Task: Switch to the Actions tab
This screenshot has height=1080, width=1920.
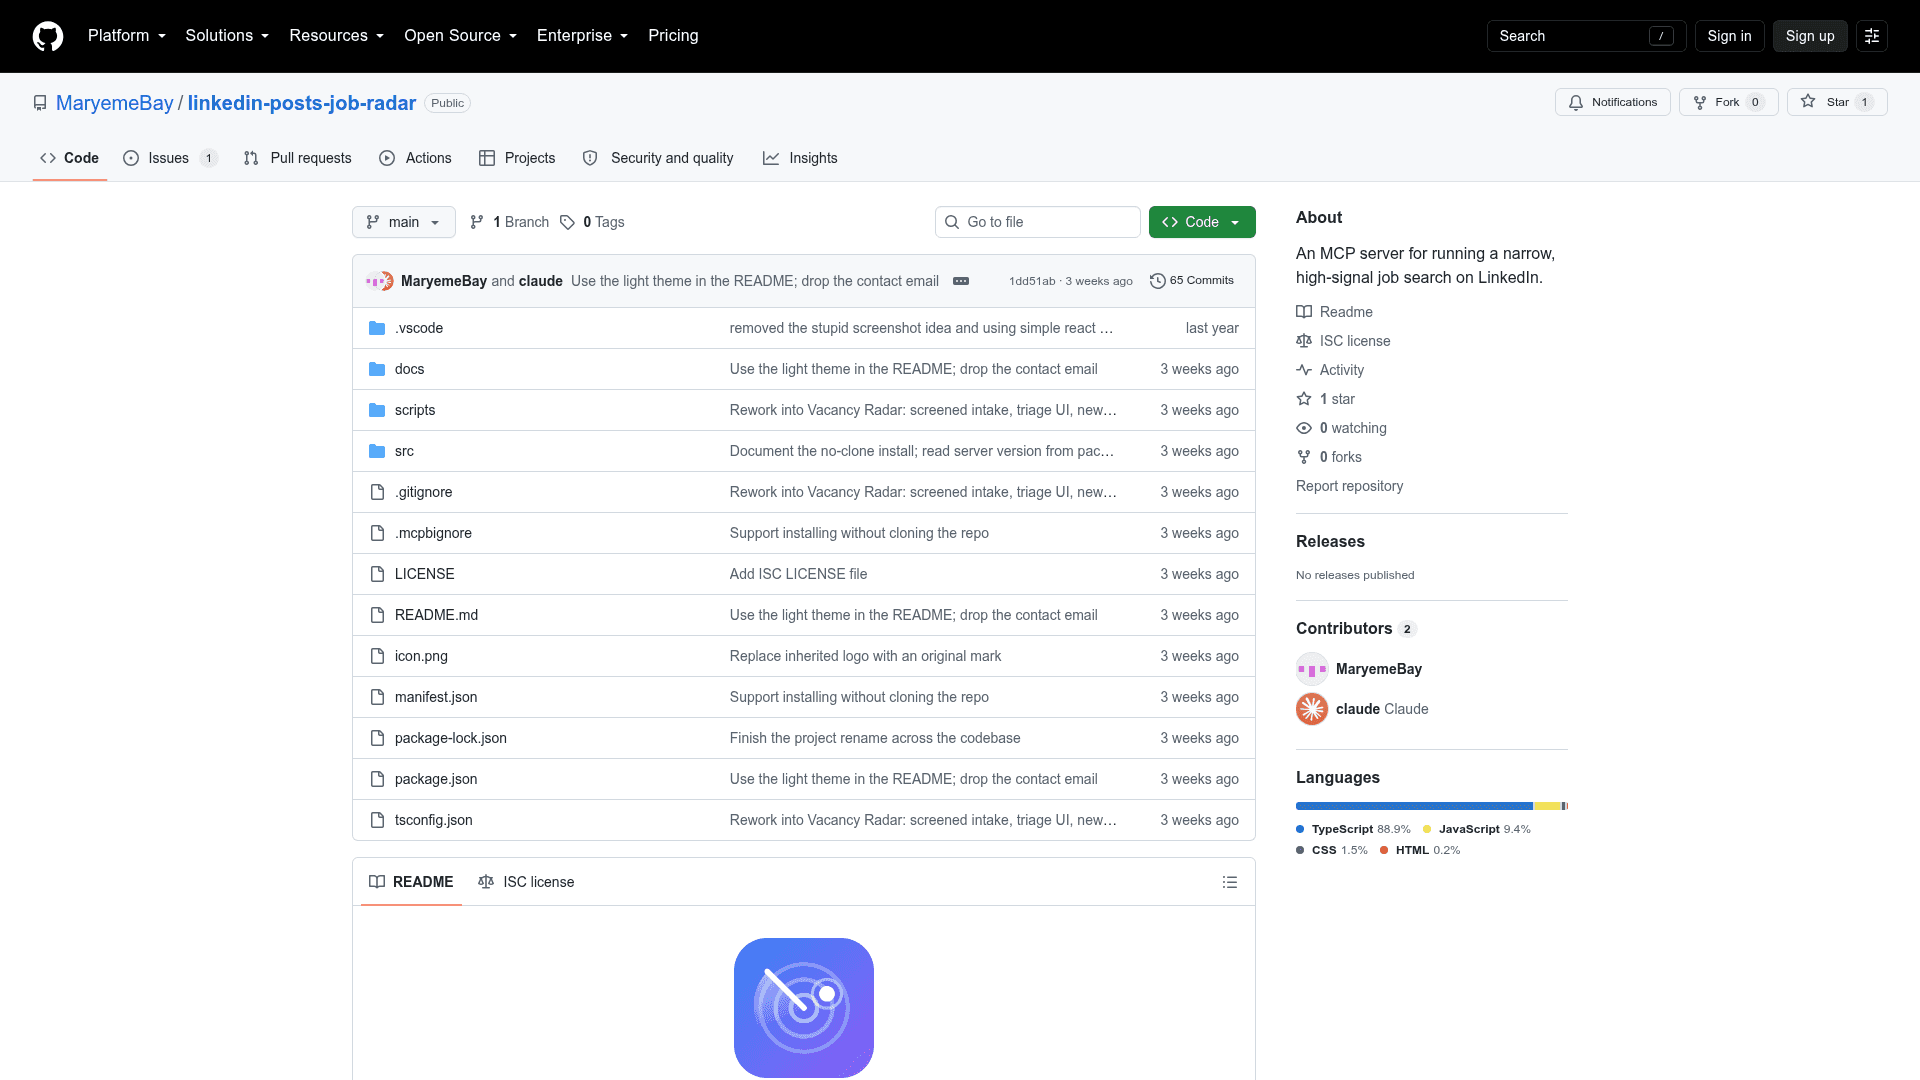Action: click(x=415, y=158)
